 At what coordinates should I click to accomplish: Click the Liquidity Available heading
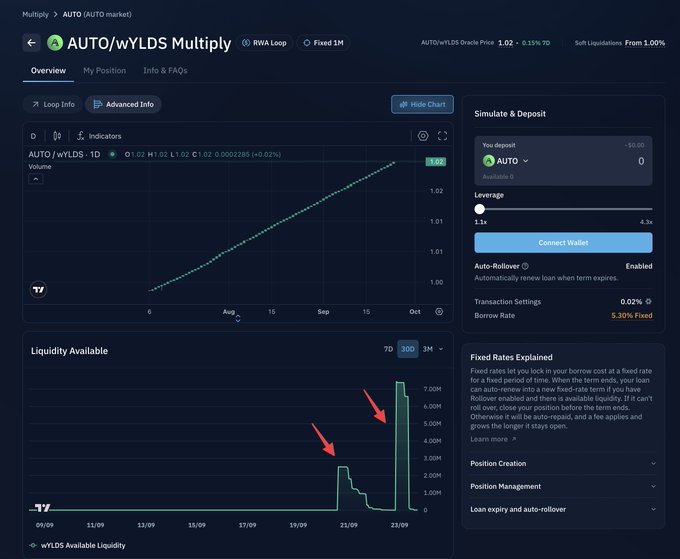[x=69, y=351]
